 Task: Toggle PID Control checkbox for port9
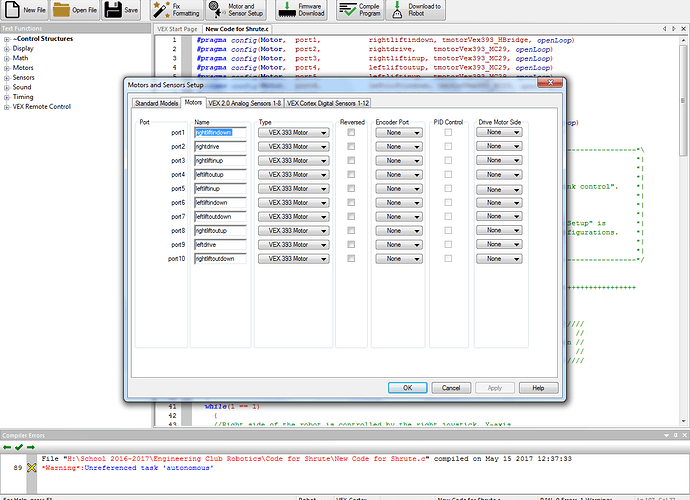(448, 245)
